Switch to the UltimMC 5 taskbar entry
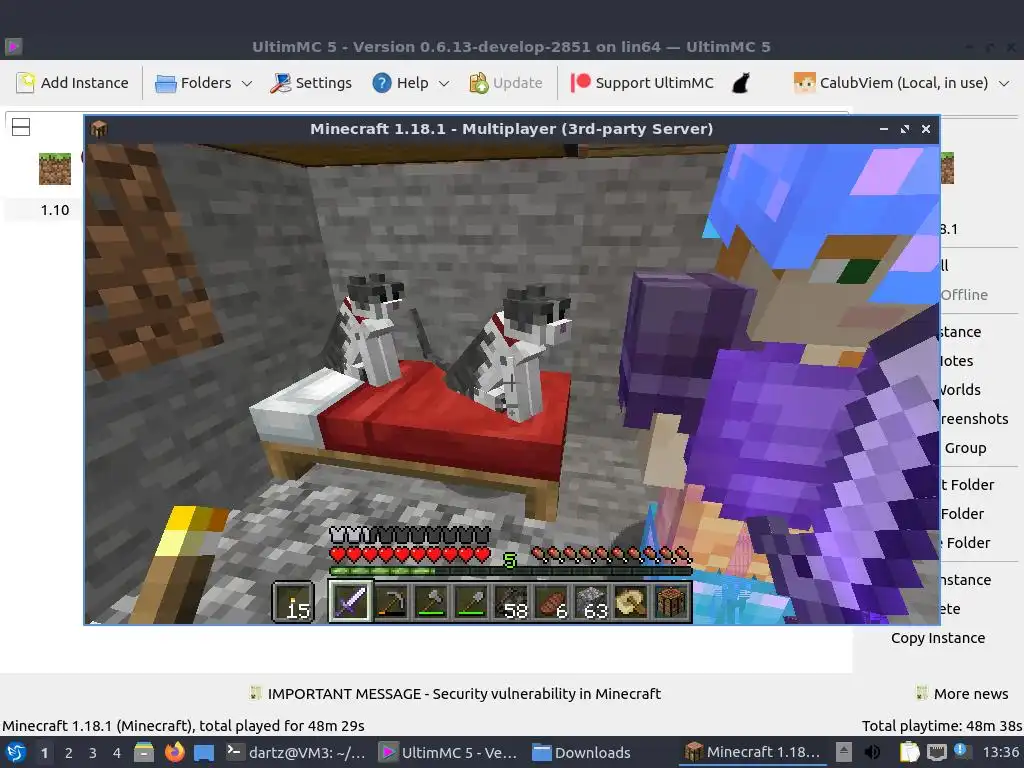Screen dimensions: 1024x768 click(449, 752)
